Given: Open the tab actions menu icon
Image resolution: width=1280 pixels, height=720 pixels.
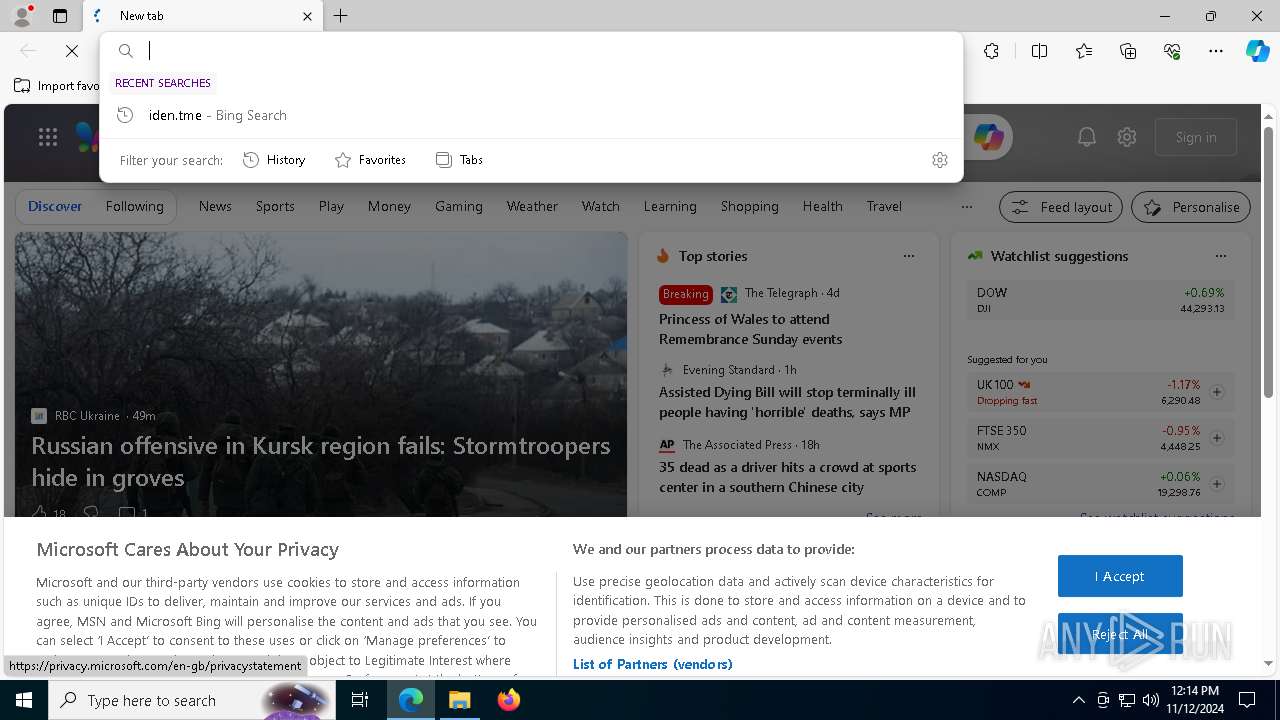Looking at the screenshot, I should [x=60, y=16].
